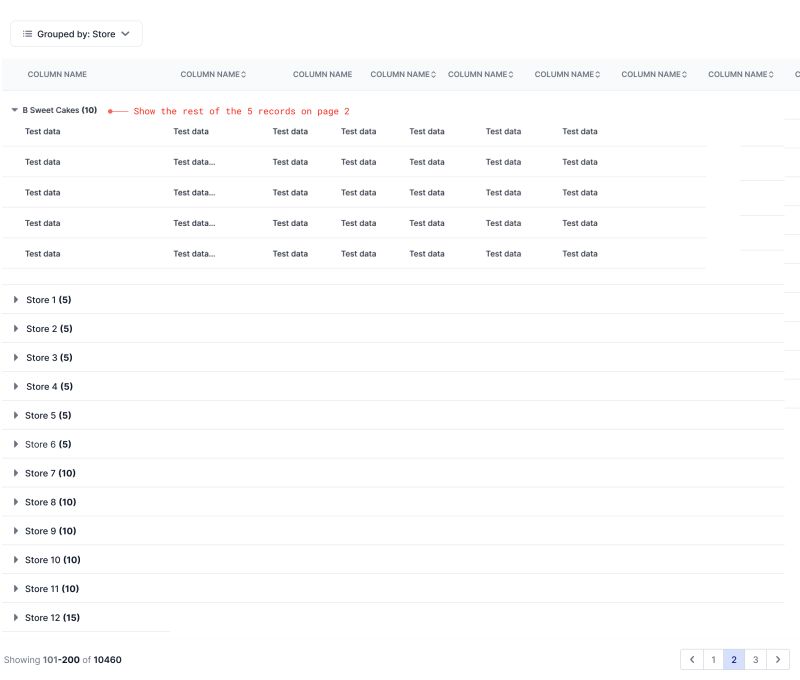
Task: Open page 3 of the table
Action: coord(756,659)
